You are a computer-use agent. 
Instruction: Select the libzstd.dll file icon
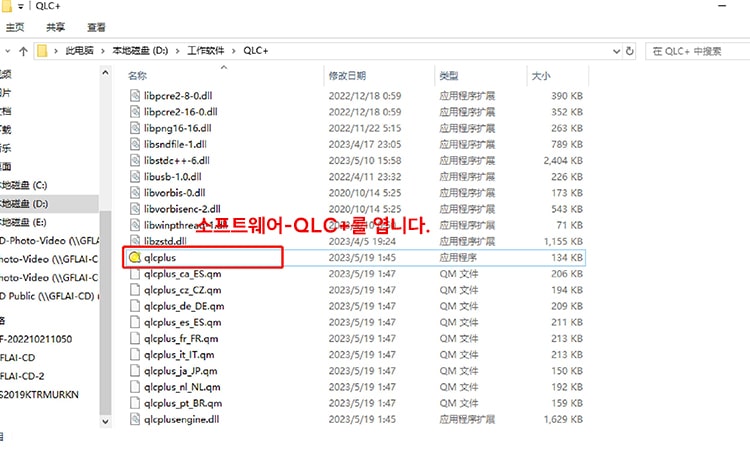[135, 241]
